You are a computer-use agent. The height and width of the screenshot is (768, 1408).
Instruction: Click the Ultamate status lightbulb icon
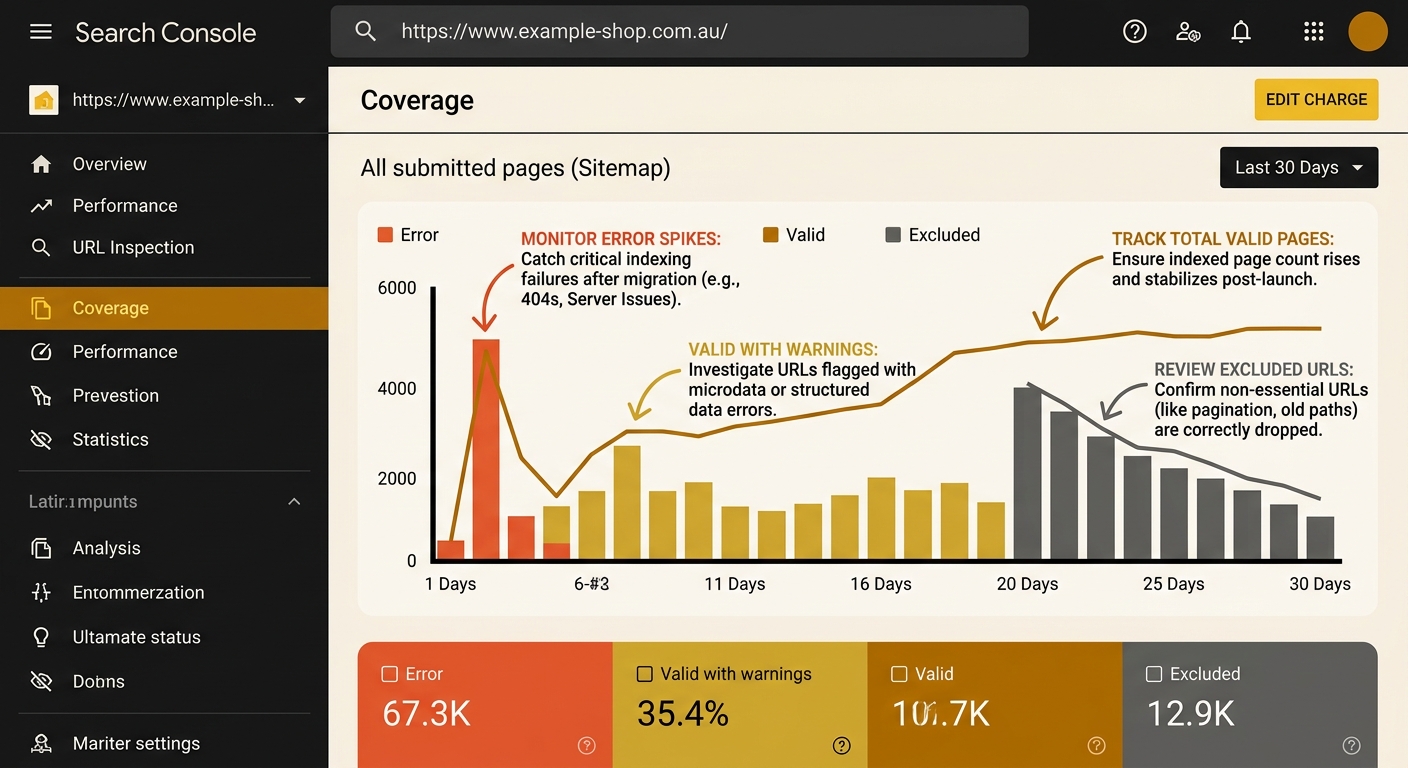coord(41,637)
